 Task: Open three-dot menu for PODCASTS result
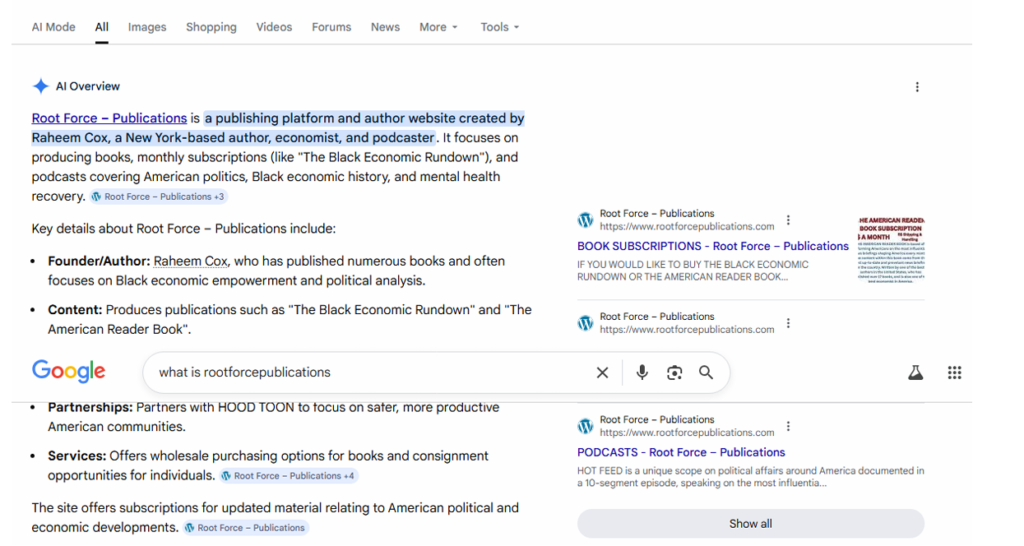coord(788,426)
